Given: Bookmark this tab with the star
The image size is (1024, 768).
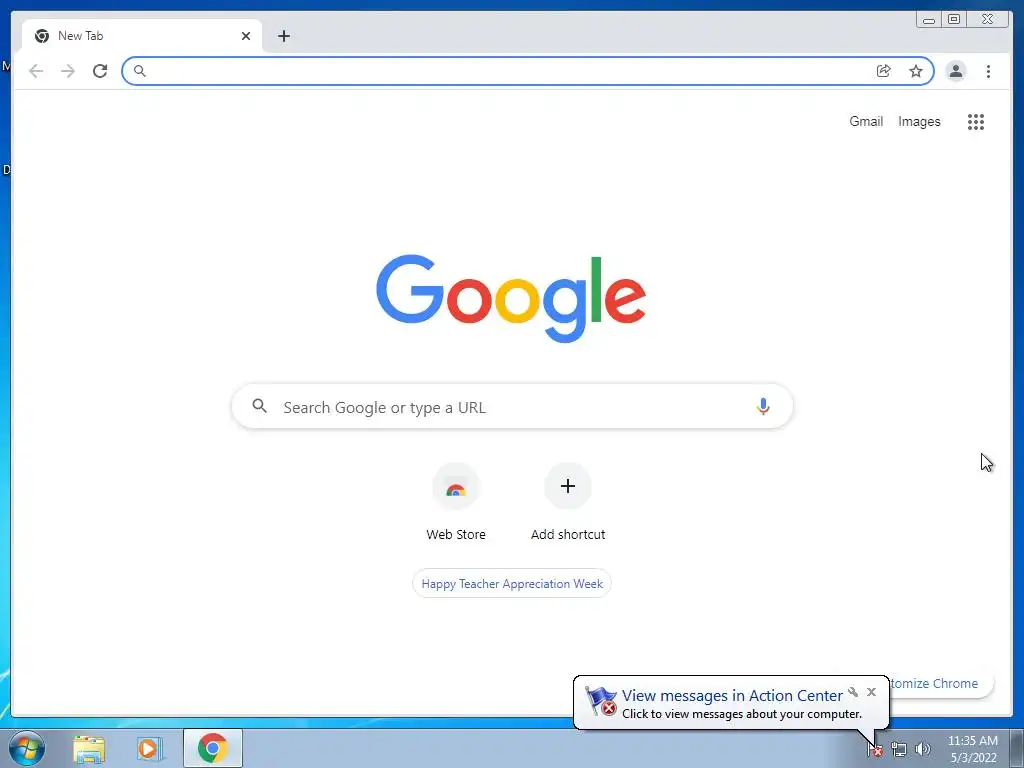Looking at the screenshot, I should pos(916,71).
